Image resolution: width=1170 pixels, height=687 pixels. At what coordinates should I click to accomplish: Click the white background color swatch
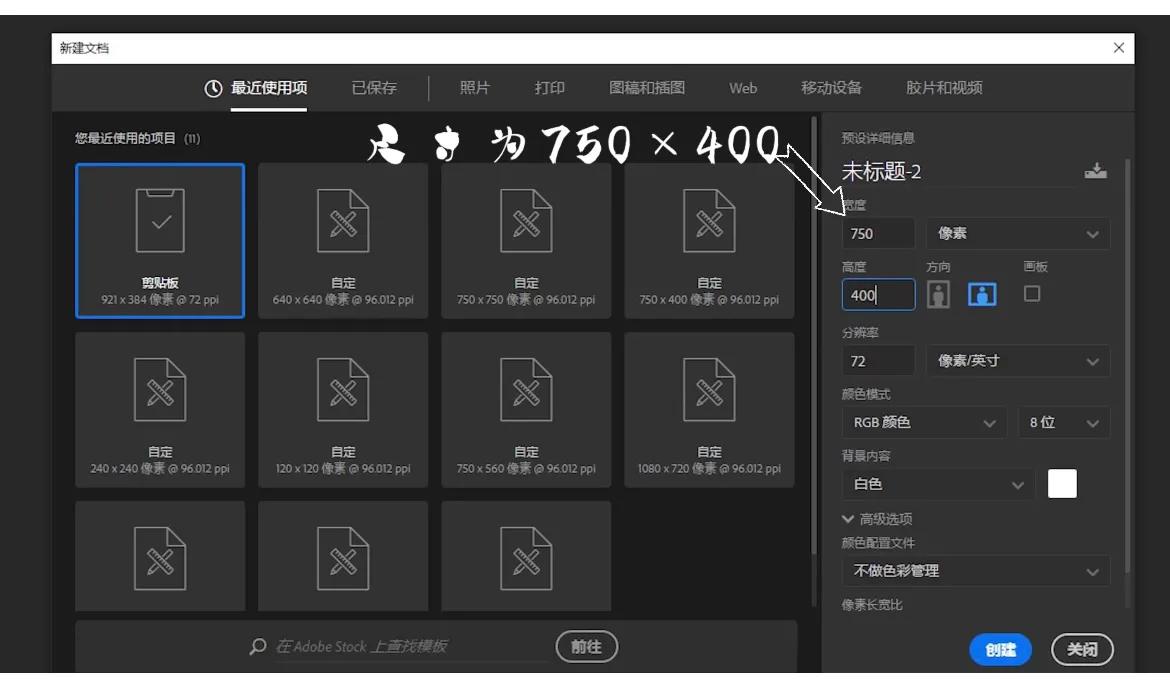[x=1062, y=483]
